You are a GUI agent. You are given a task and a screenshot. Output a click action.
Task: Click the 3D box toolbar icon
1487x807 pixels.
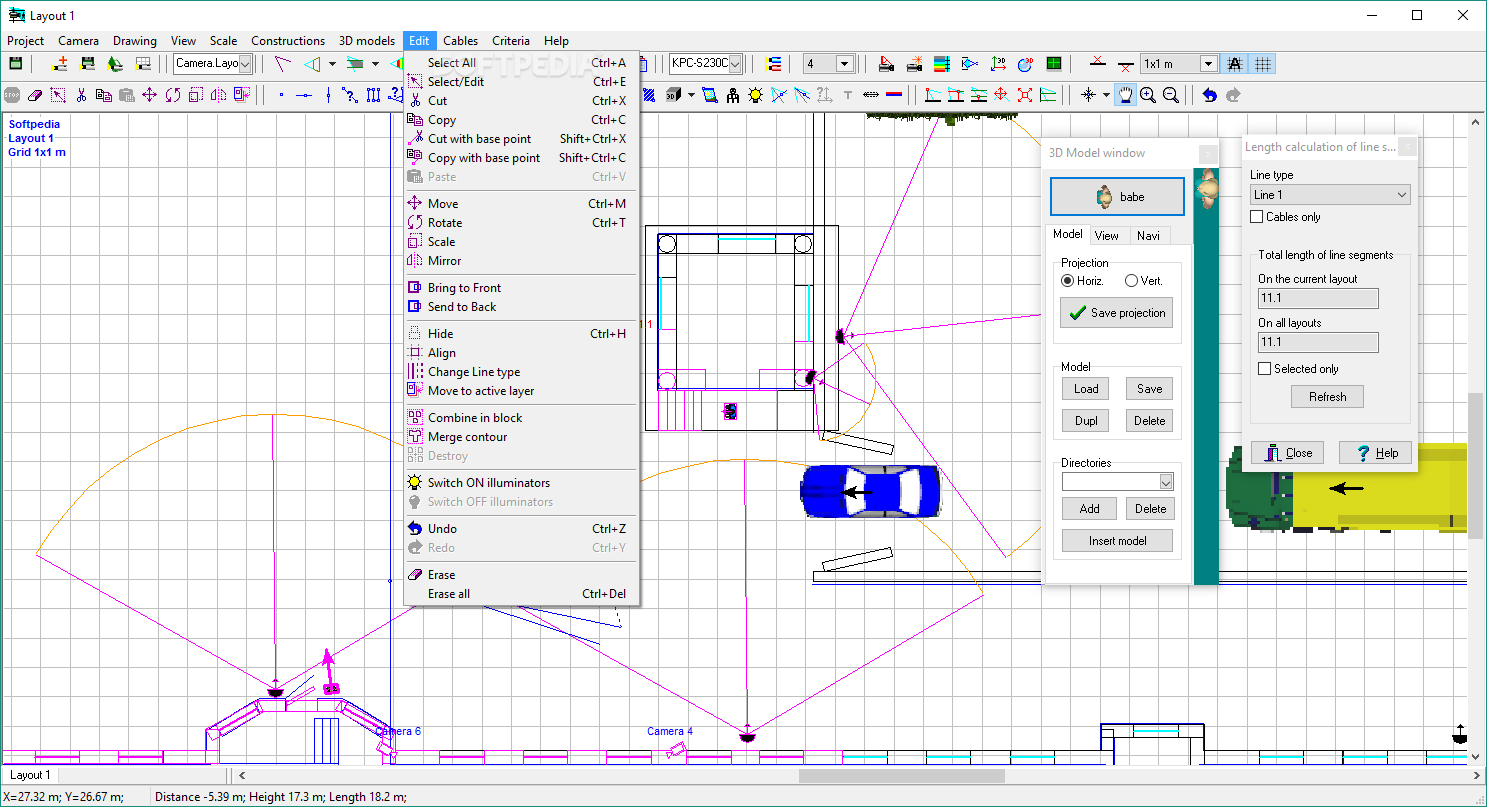click(673, 95)
